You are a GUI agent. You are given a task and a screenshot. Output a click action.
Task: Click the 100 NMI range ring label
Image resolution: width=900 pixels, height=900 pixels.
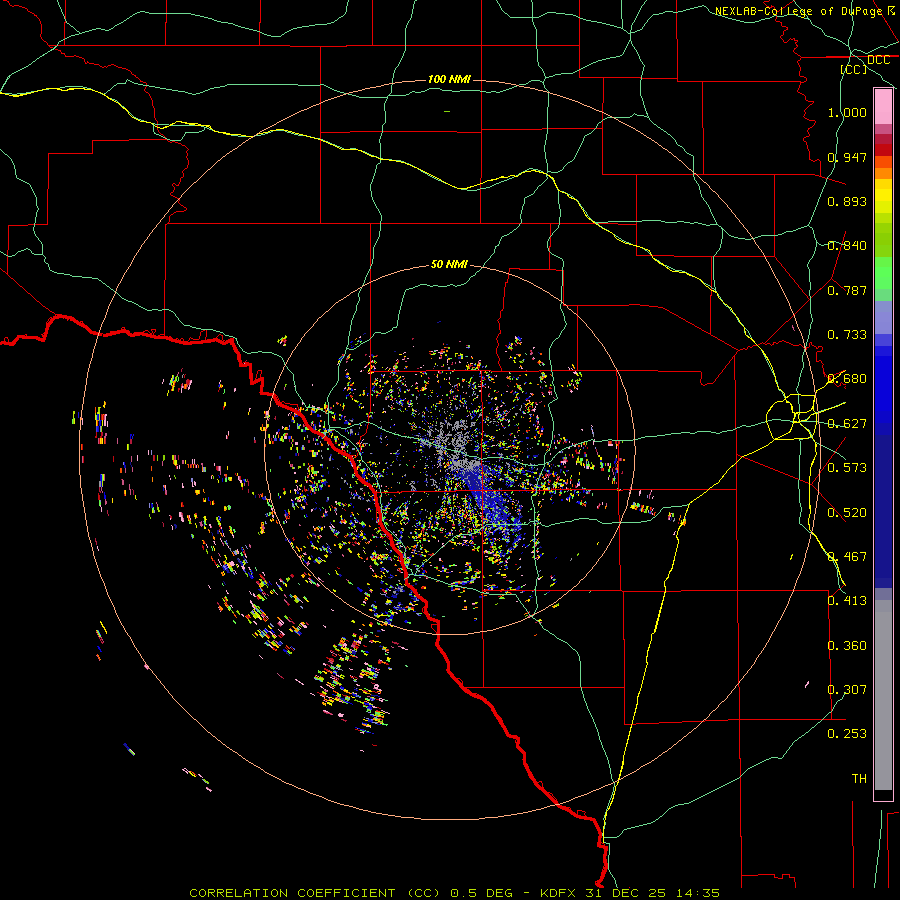pyautogui.click(x=449, y=79)
